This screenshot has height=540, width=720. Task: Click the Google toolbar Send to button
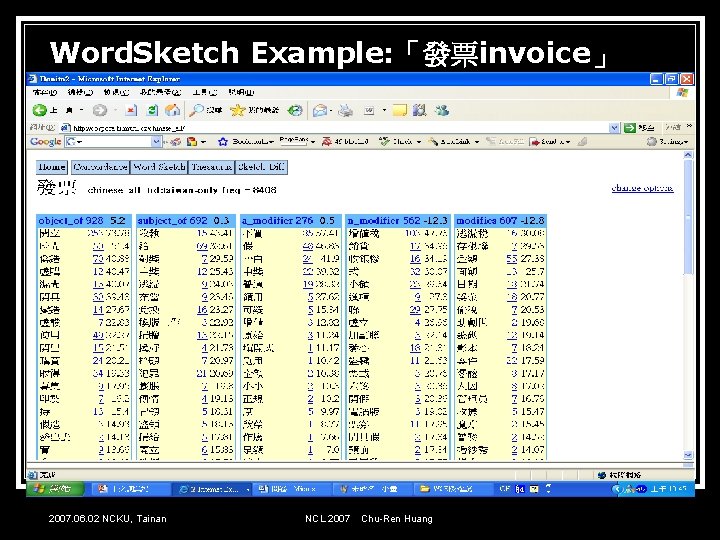click(x=545, y=141)
